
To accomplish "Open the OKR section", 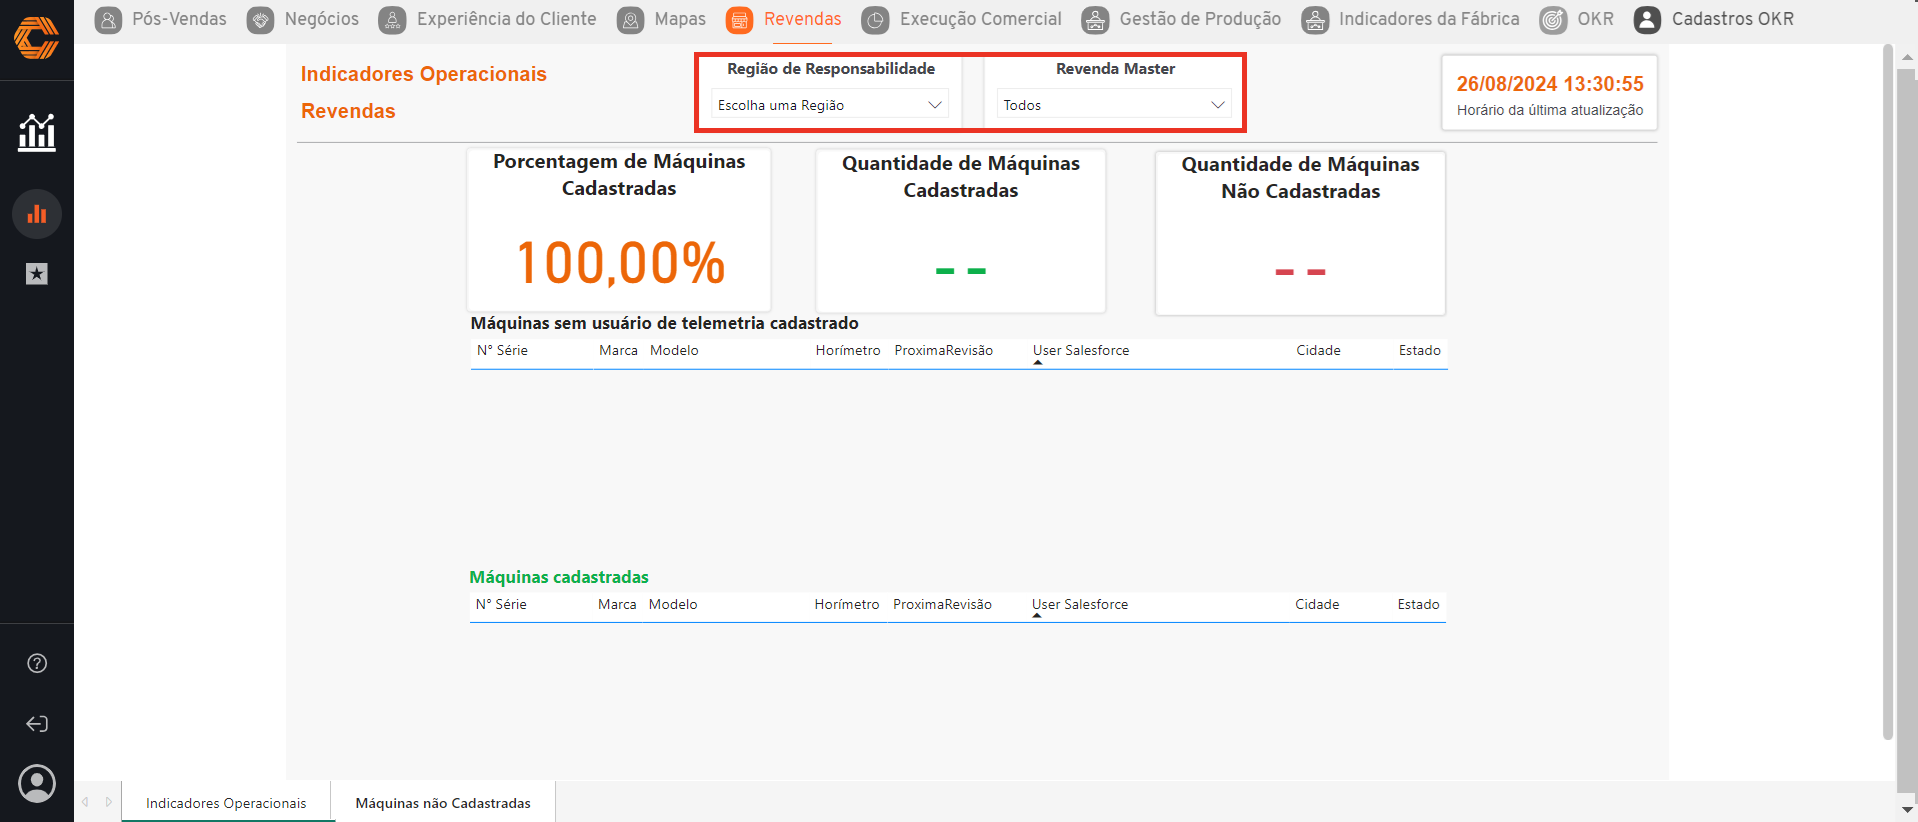I will pyautogui.click(x=1595, y=19).
